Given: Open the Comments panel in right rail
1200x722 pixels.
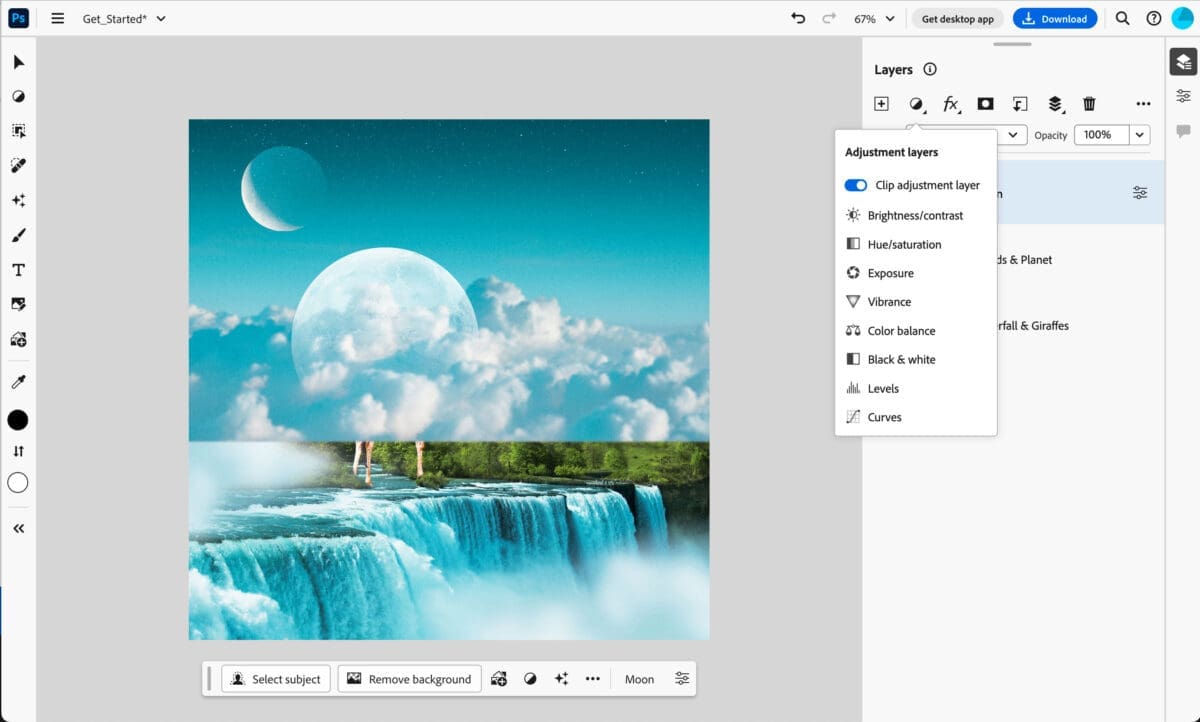Looking at the screenshot, I should point(1183,131).
